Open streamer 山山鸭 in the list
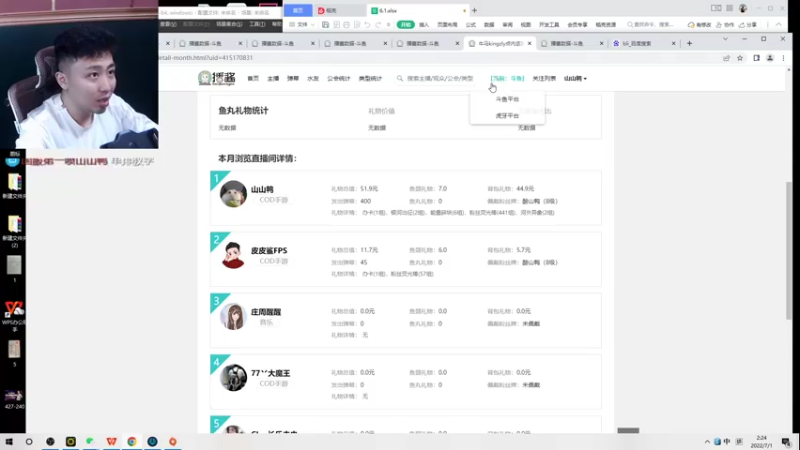This screenshot has width=800, height=450. tap(262, 189)
